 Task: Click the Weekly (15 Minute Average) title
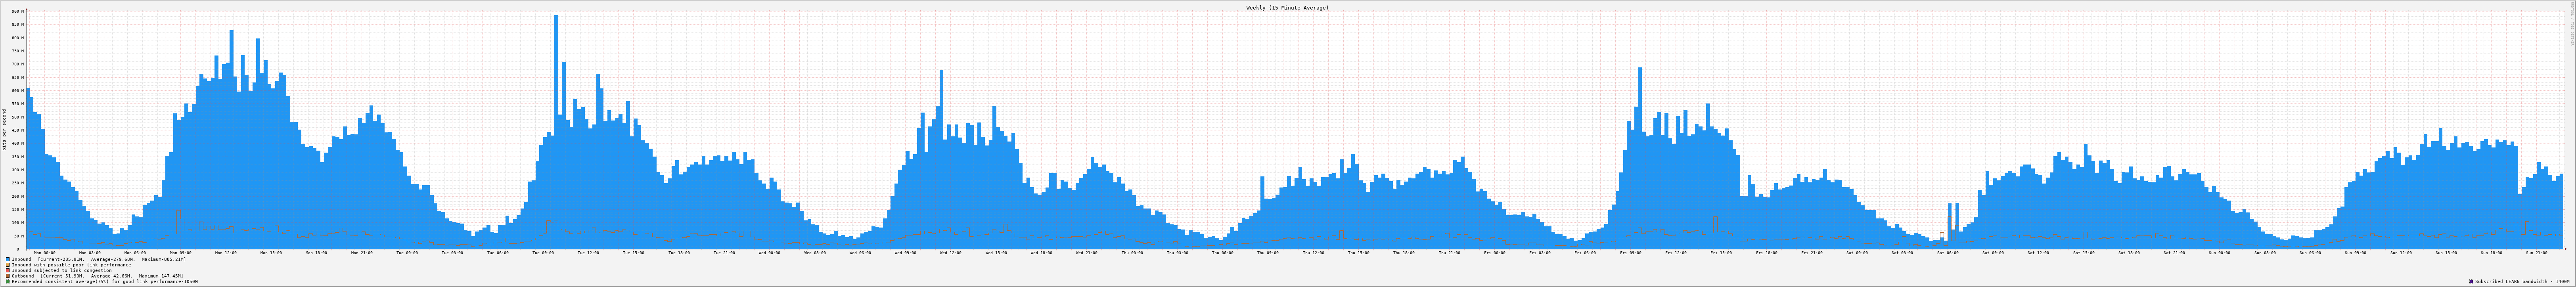[1287, 7]
